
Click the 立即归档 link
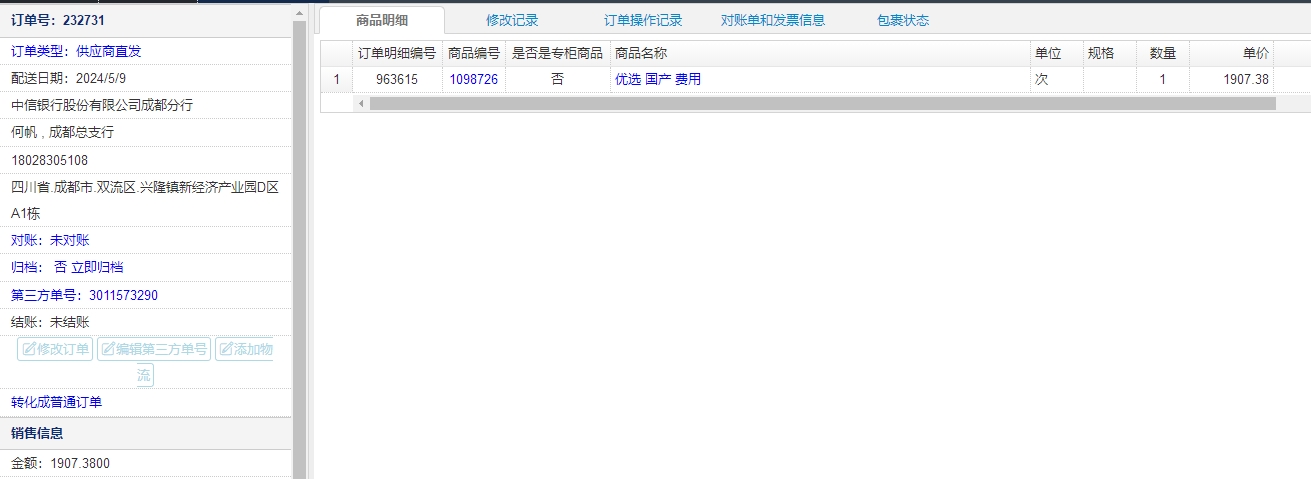point(97,267)
